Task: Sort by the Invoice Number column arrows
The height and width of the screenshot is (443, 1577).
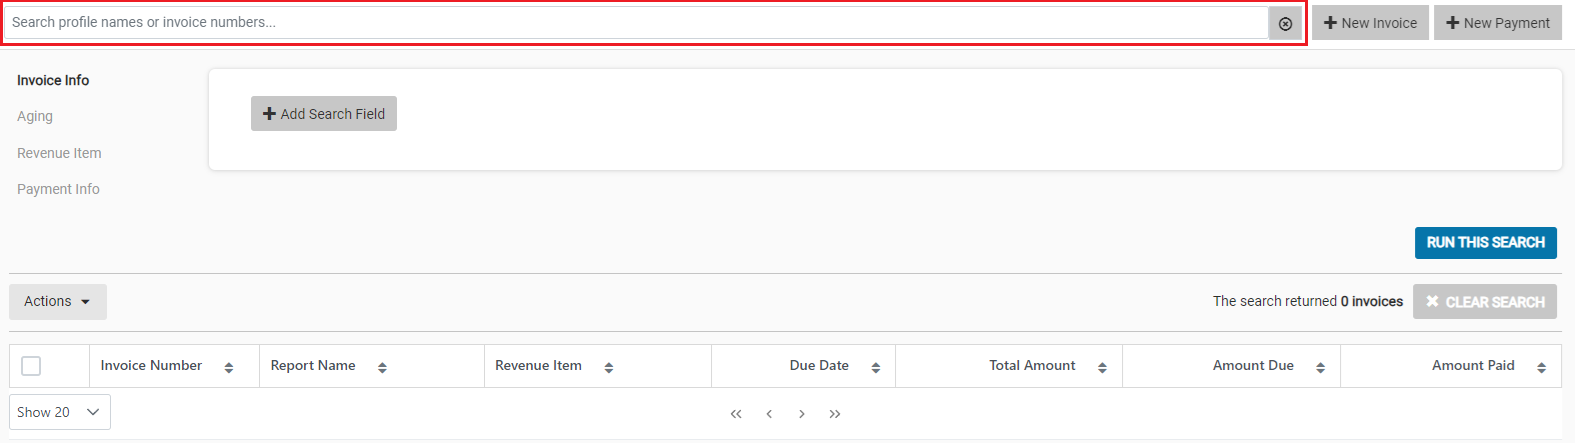Action: pyautogui.click(x=229, y=368)
